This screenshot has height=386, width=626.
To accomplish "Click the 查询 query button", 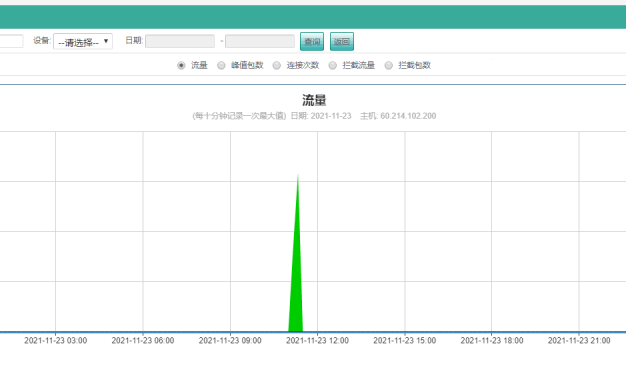I will click(312, 42).
